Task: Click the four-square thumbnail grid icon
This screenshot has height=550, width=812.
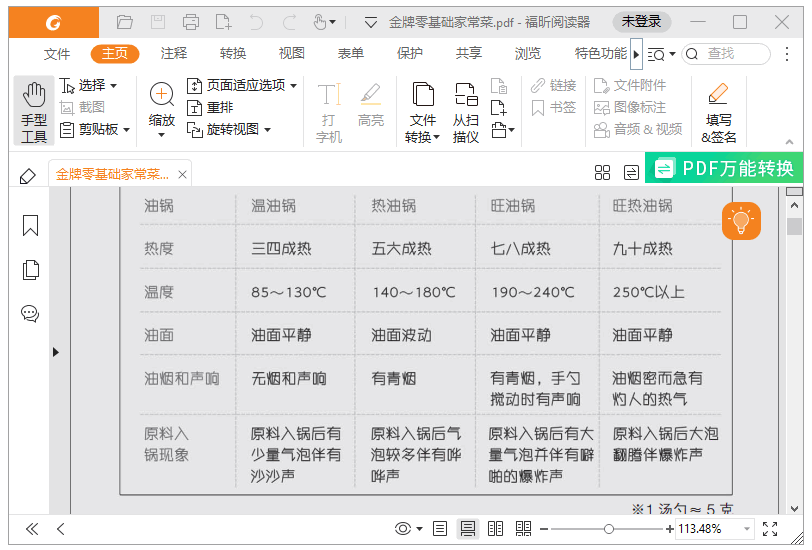Action: coord(602,172)
